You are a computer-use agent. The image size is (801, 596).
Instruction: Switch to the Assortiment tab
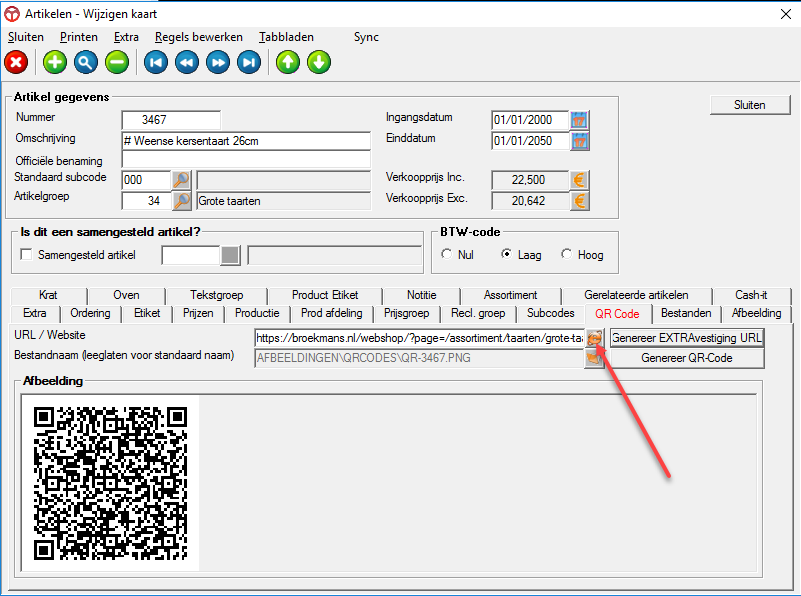[510, 295]
